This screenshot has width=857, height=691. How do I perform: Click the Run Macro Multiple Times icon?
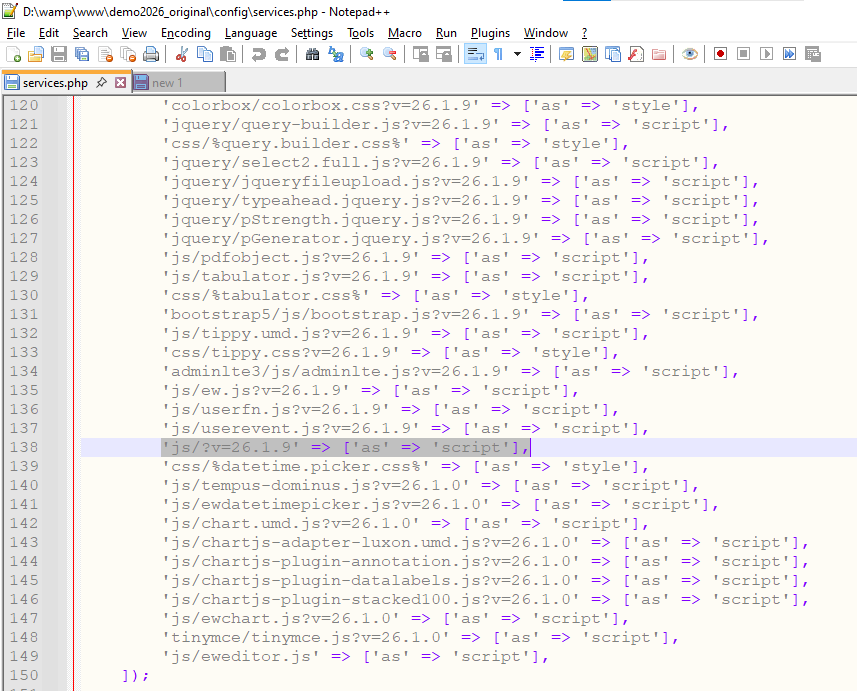point(788,54)
